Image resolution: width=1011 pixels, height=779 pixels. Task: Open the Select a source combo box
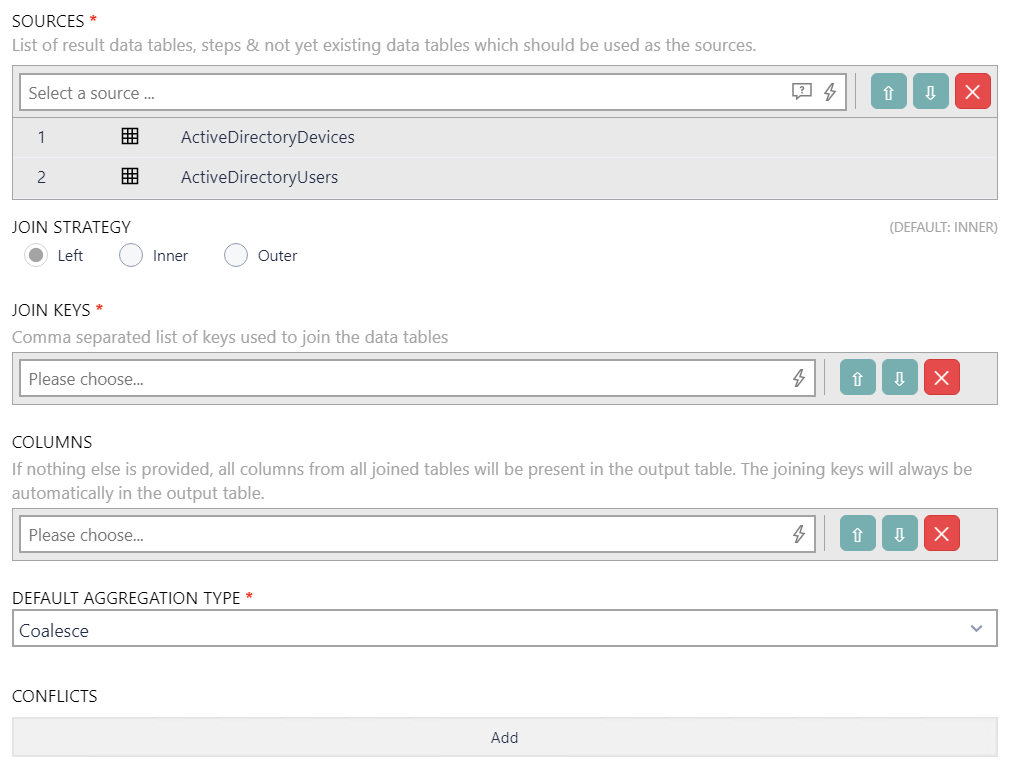click(x=400, y=93)
